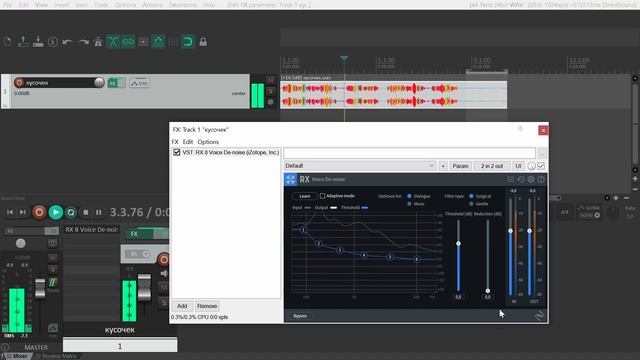Click the track volume knob on кусочек
Viewport: 640px width, 360px height.
pyautogui.click(x=99, y=82)
